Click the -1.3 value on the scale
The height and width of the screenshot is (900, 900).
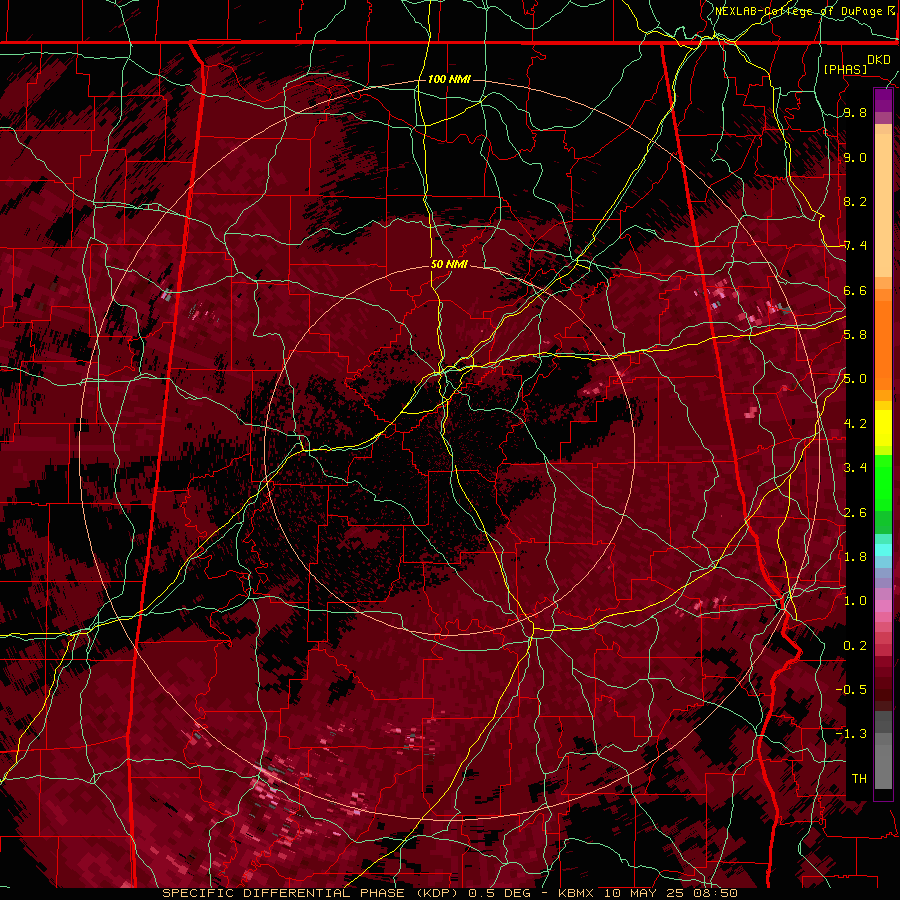coord(851,734)
